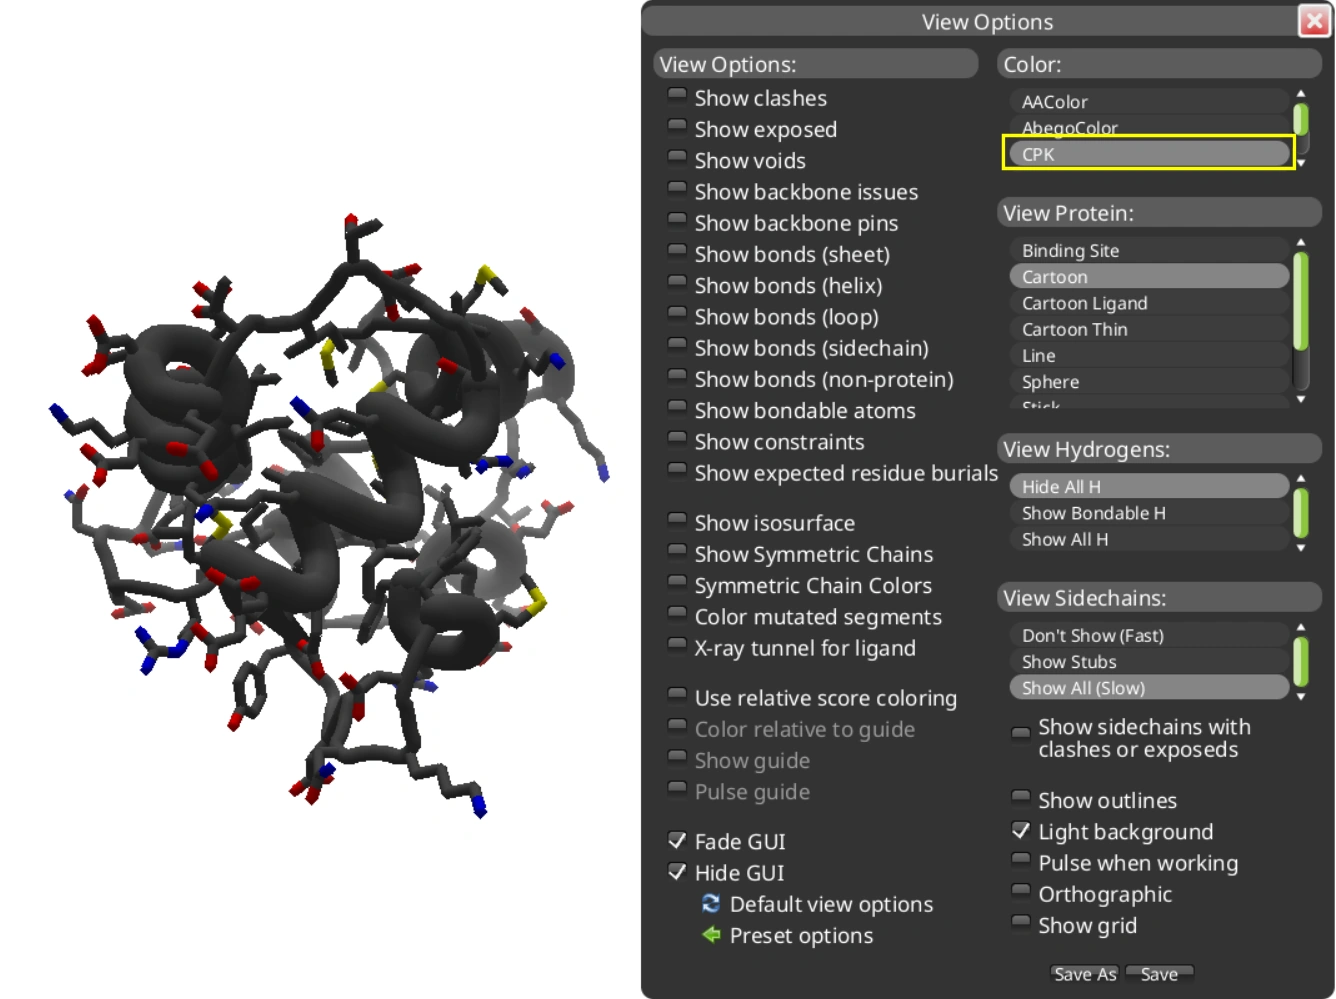Screen dimensions: 1336x999
Task: Select Line protein view
Action: coord(1149,355)
